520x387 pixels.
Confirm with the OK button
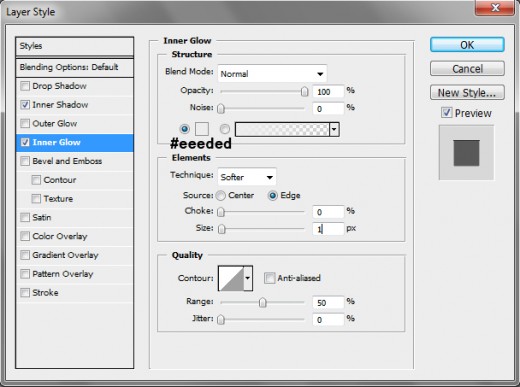coord(467,45)
